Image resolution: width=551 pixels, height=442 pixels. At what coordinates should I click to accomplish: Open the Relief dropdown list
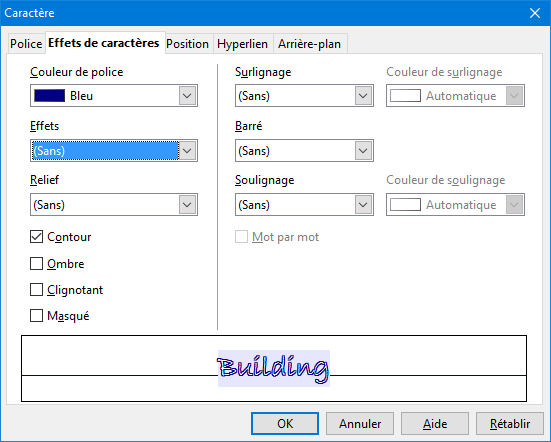pyautogui.click(x=114, y=204)
